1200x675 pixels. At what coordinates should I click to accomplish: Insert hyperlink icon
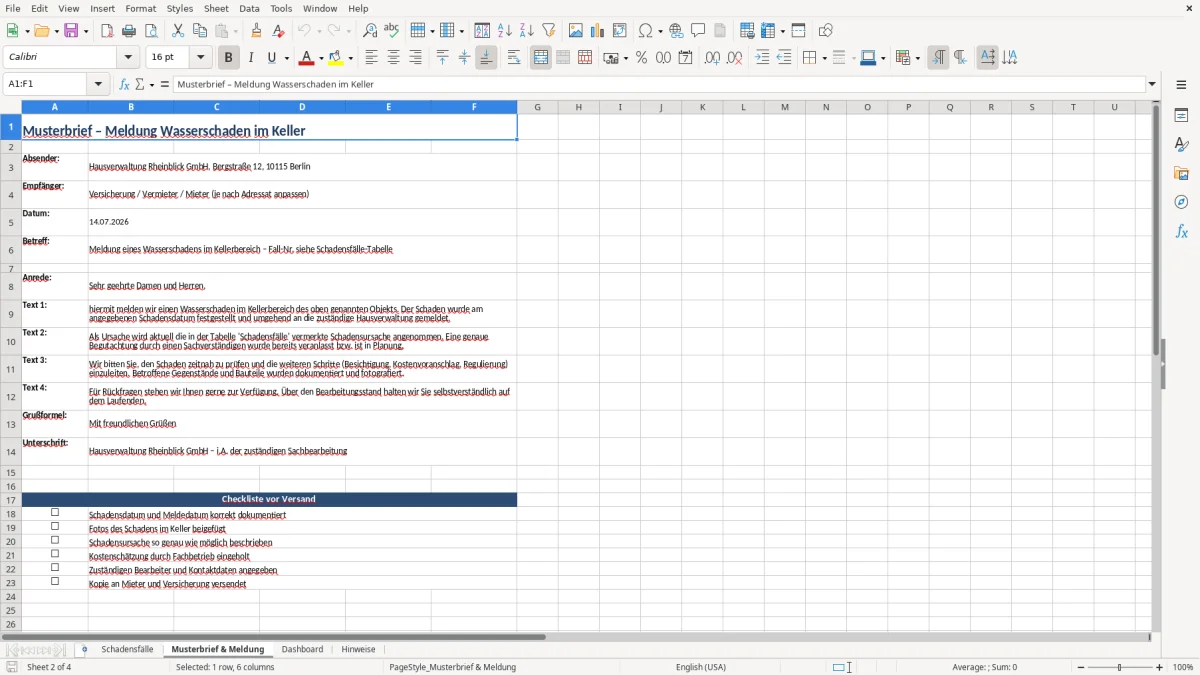(676, 31)
